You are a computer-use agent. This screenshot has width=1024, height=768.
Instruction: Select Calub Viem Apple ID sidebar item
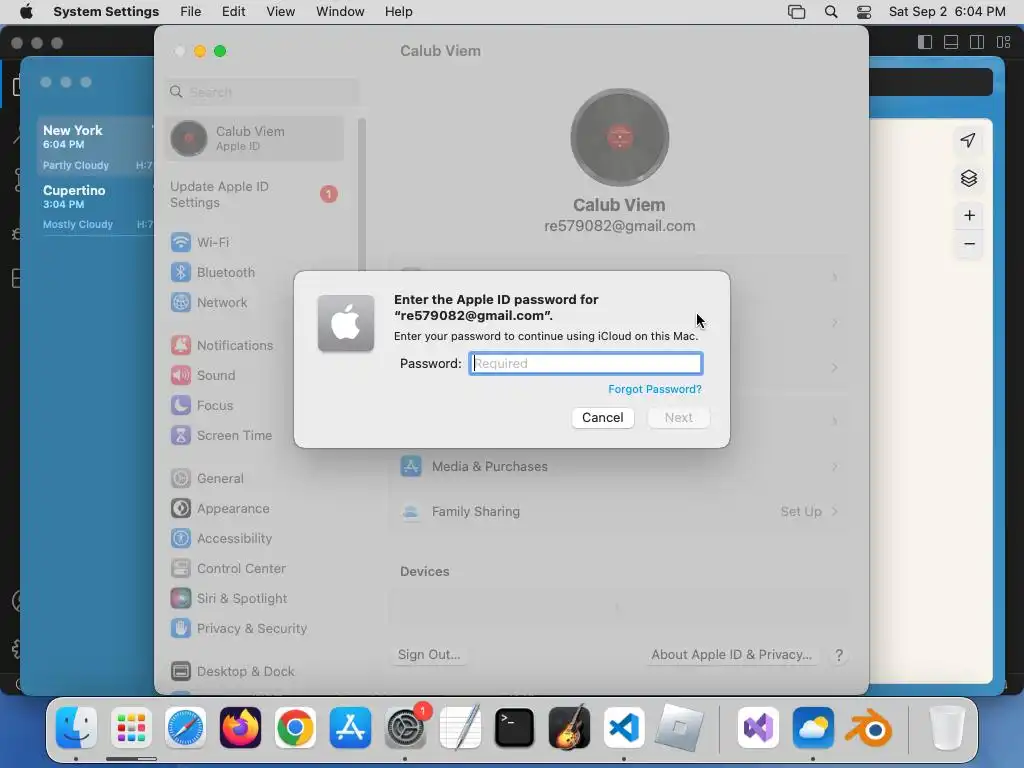[x=254, y=138]
